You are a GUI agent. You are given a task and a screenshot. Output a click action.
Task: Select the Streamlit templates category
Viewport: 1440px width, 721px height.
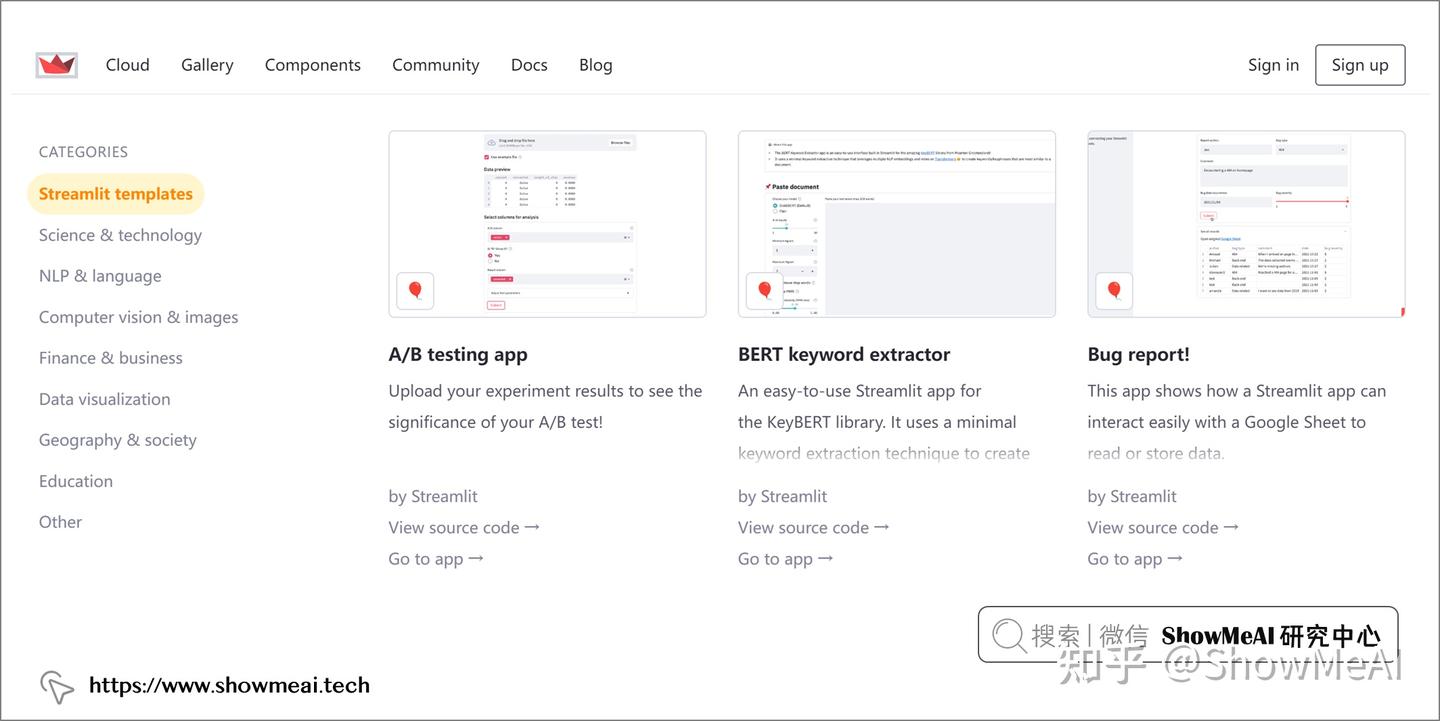click(116, 194)
